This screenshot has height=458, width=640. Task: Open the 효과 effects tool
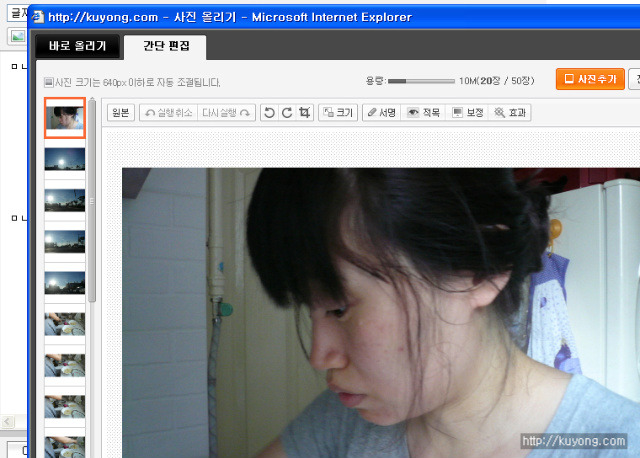click(x=510, y=113)
